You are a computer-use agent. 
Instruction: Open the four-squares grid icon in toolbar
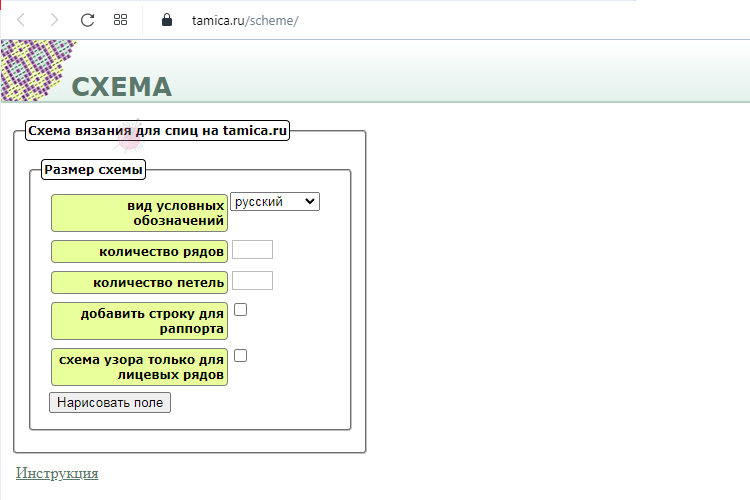(x=120, y=20)
